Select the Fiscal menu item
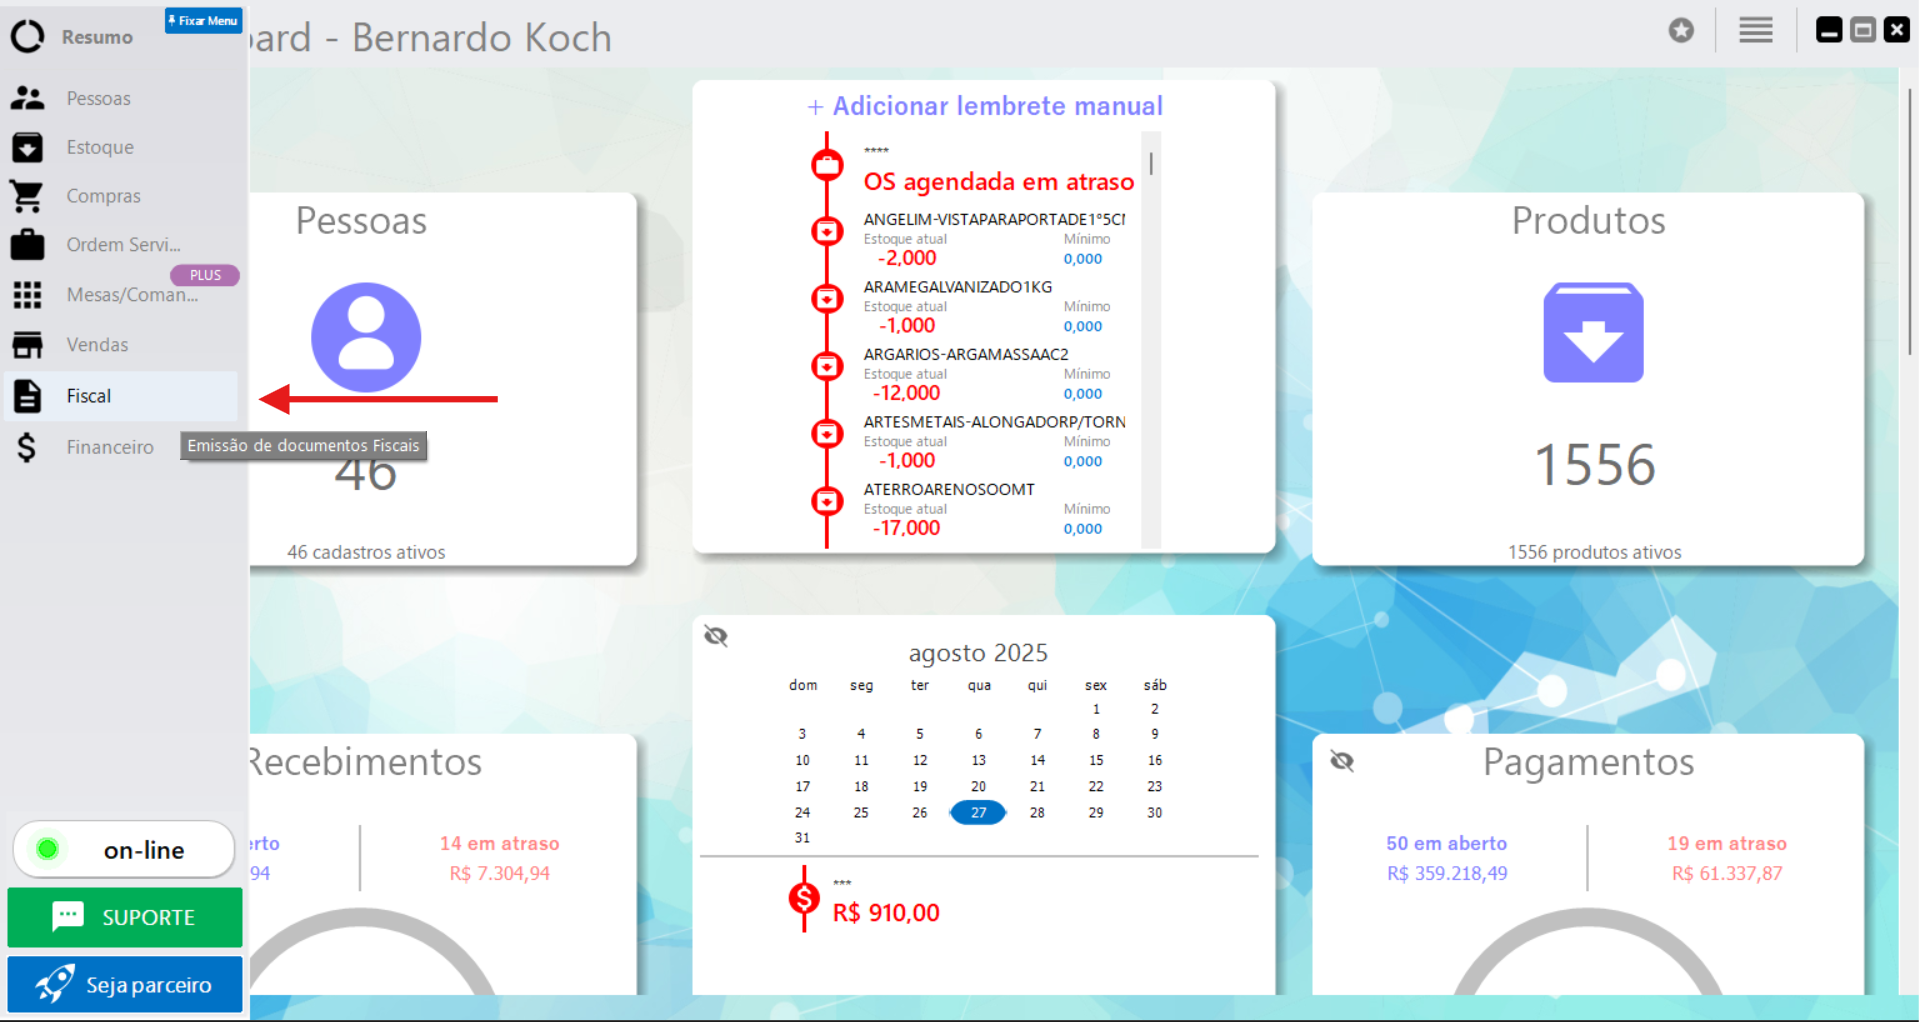 tap(89, 396)
